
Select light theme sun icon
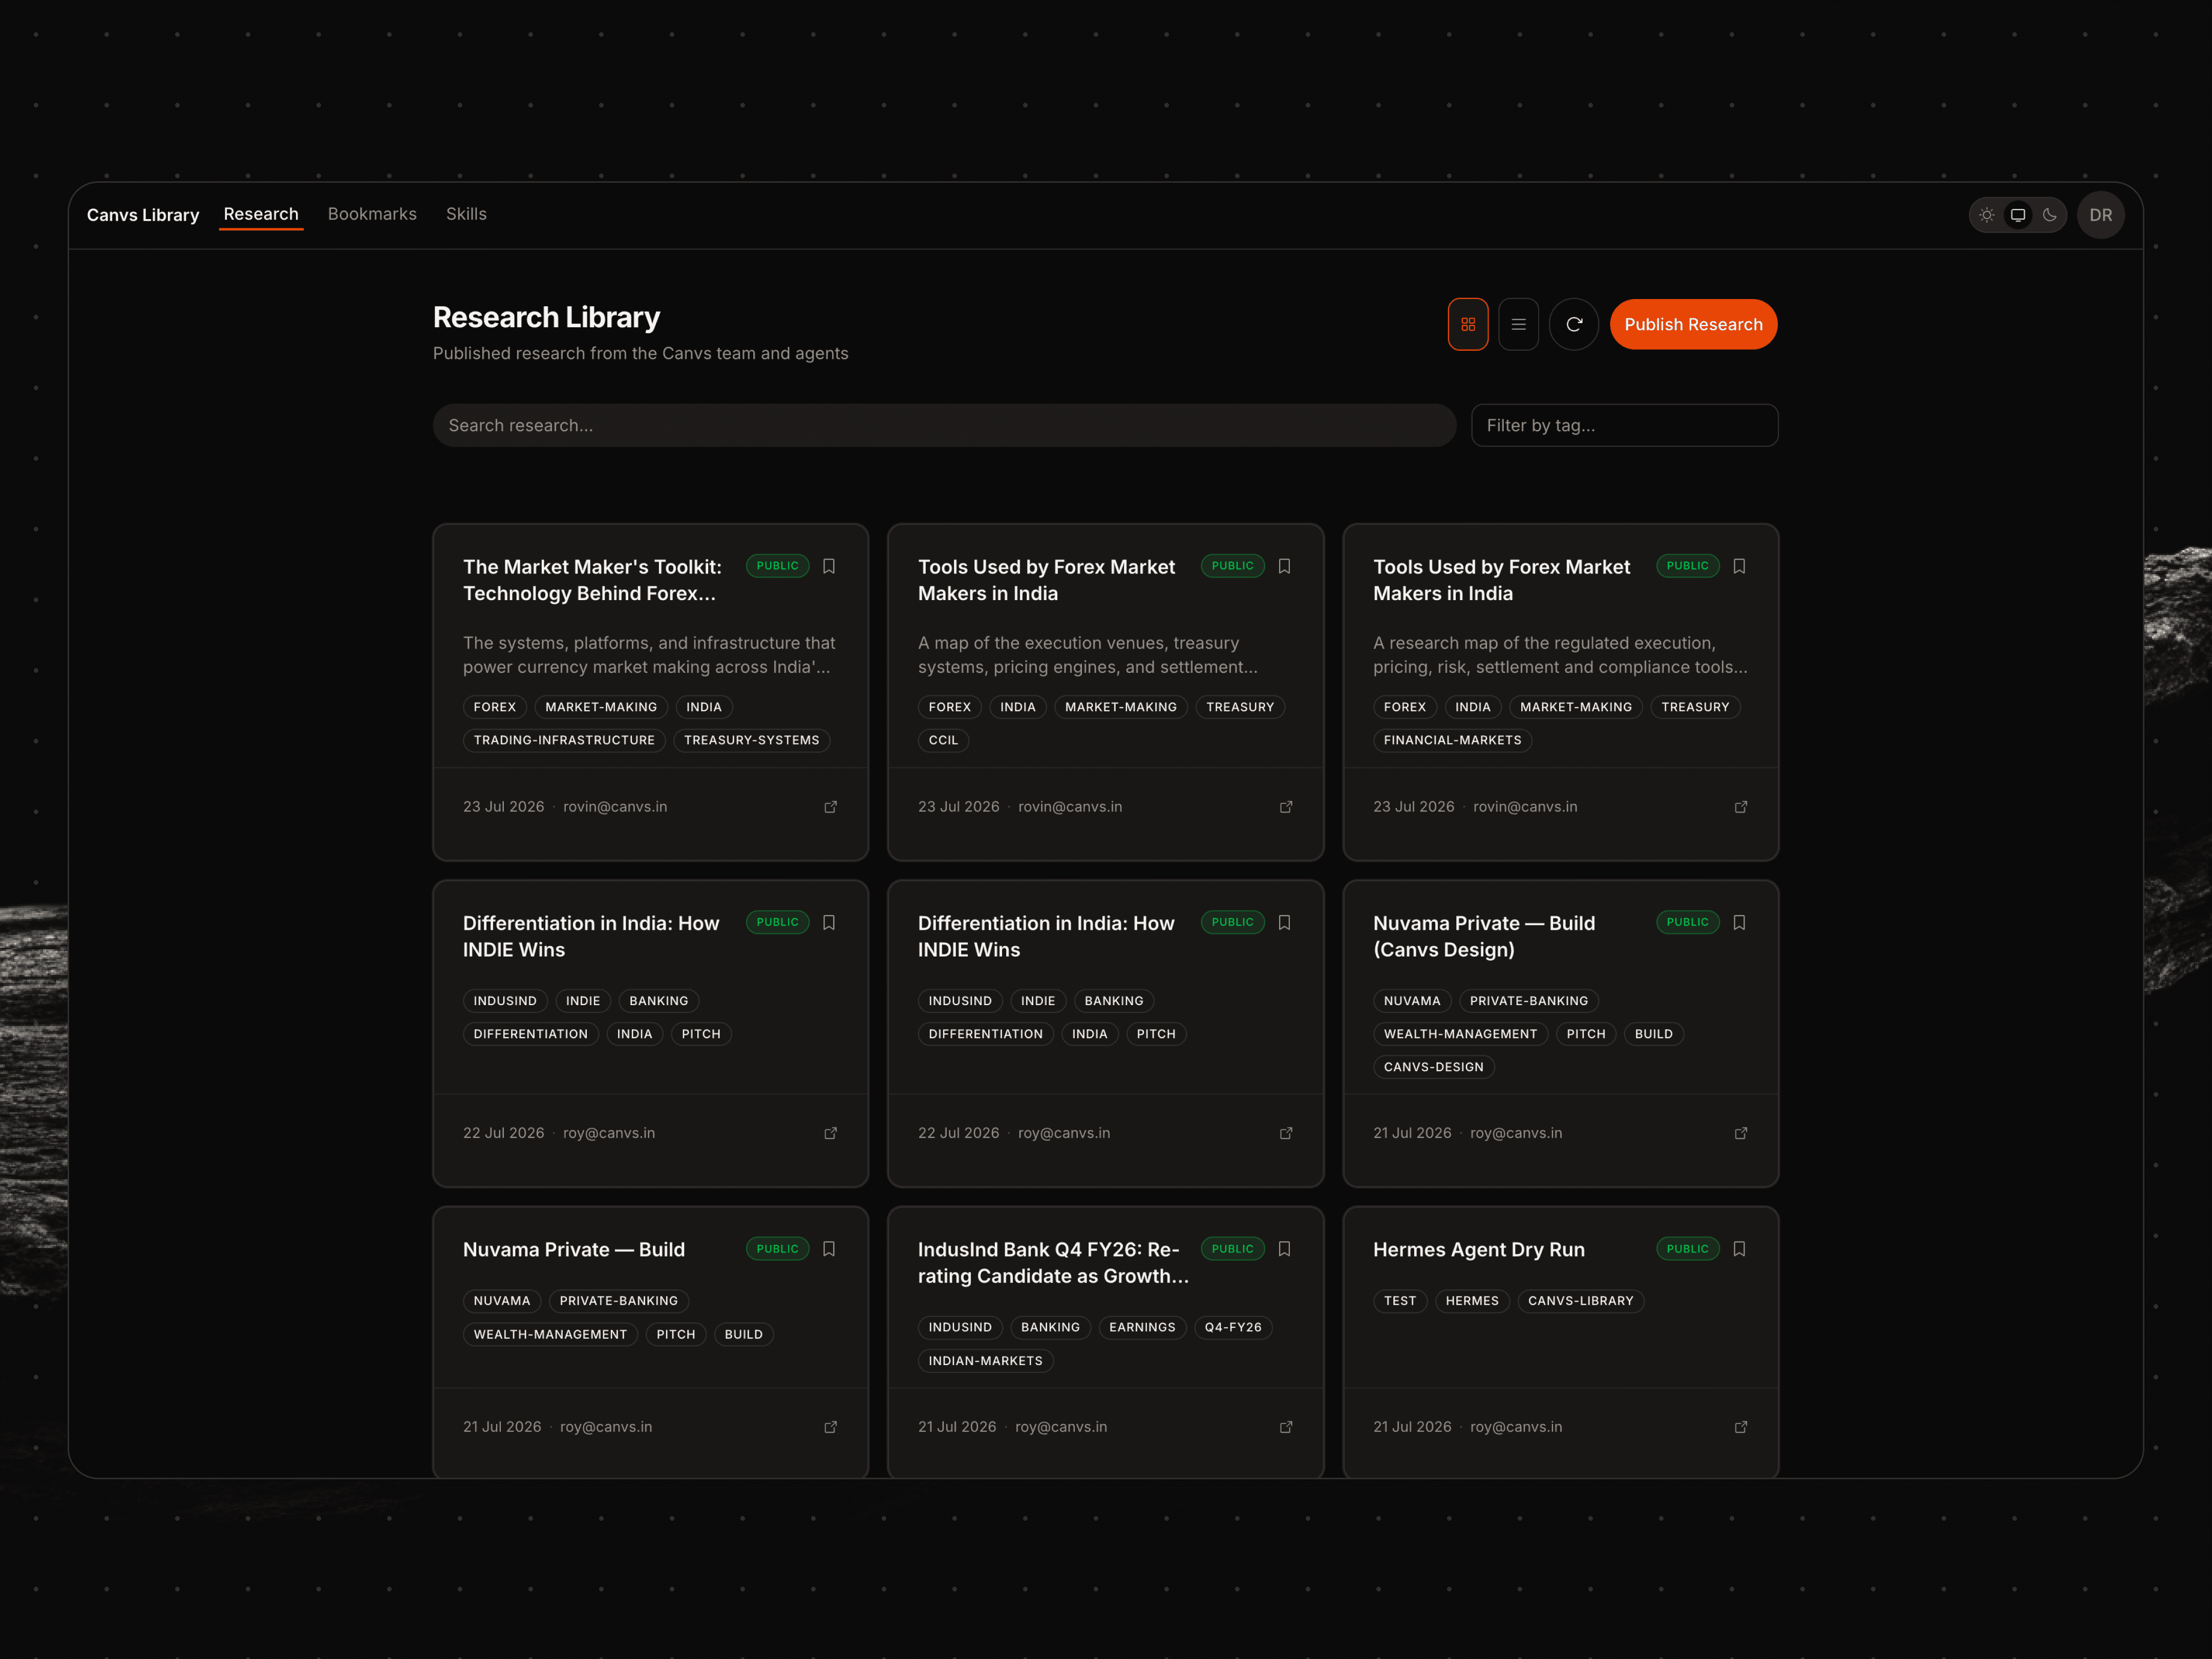coord(1987,215)
